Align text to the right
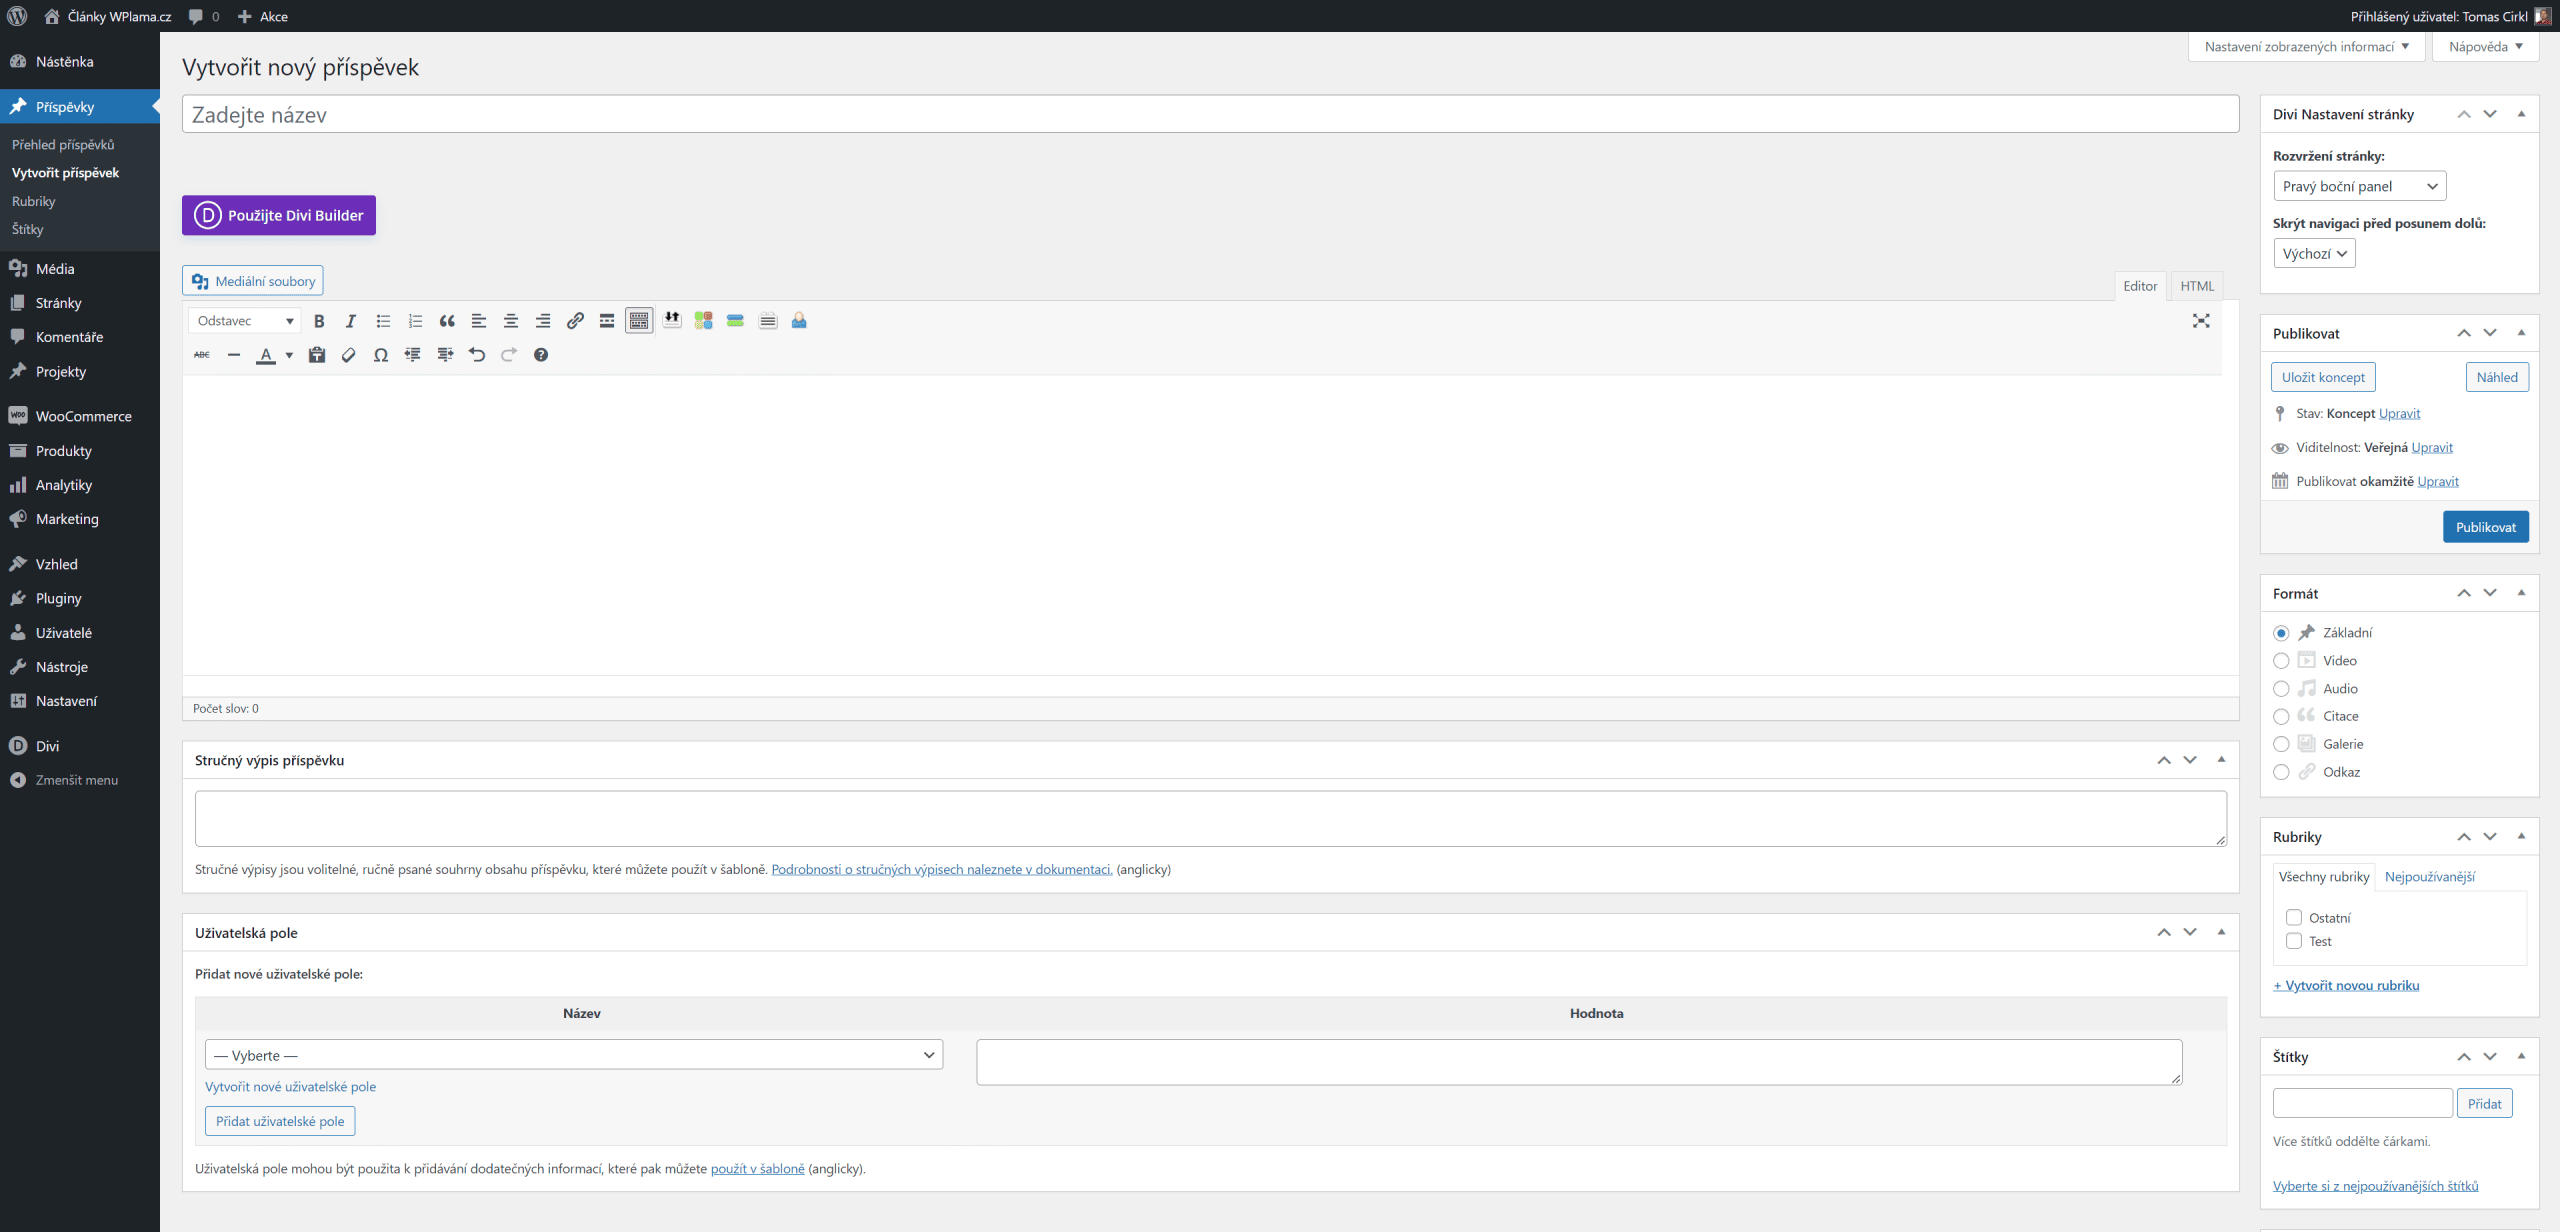This screenshot has height=1232, width=2560. click(543, 321)
